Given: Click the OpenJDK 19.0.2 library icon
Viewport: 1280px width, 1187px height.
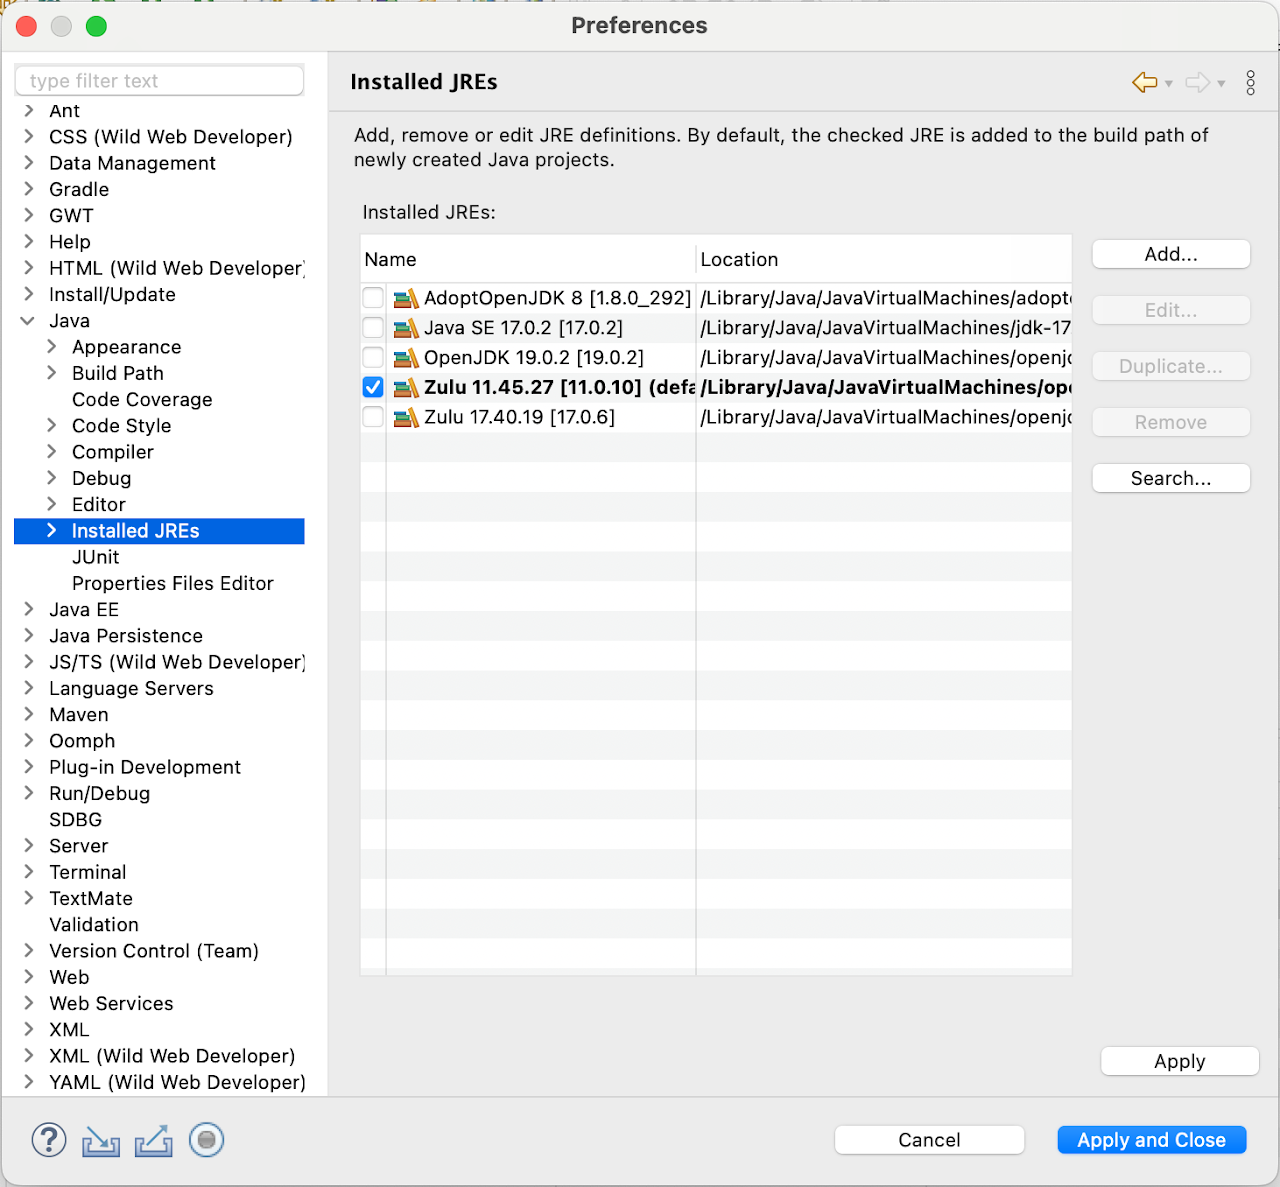Looking at the screenshot, I should [x=406, y=358].
